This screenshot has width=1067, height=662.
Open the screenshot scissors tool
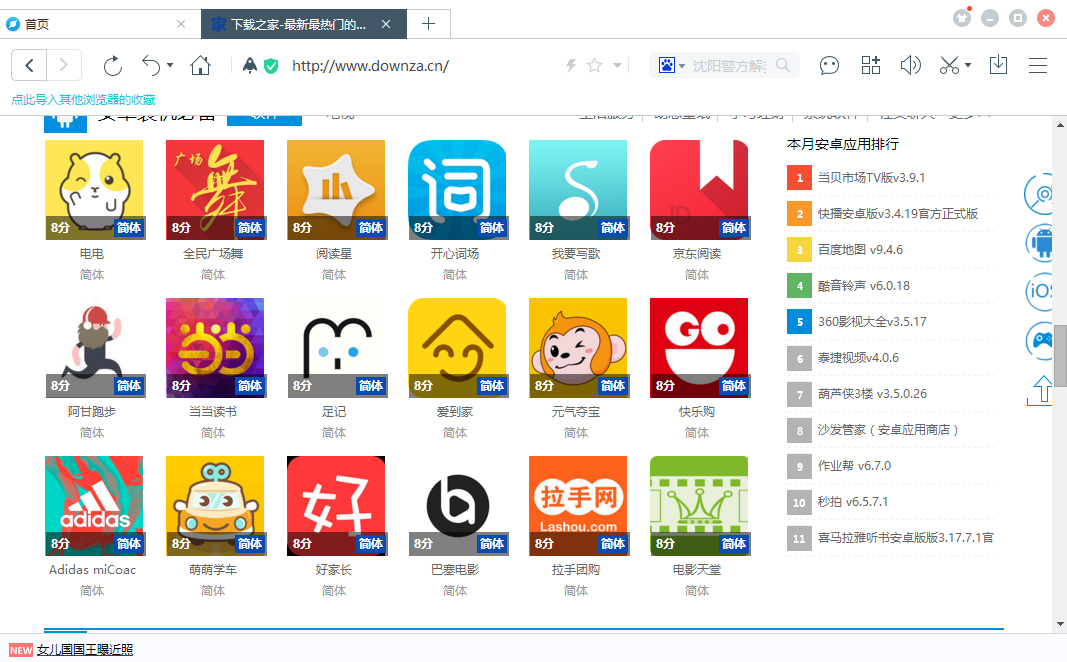[948, 64]
